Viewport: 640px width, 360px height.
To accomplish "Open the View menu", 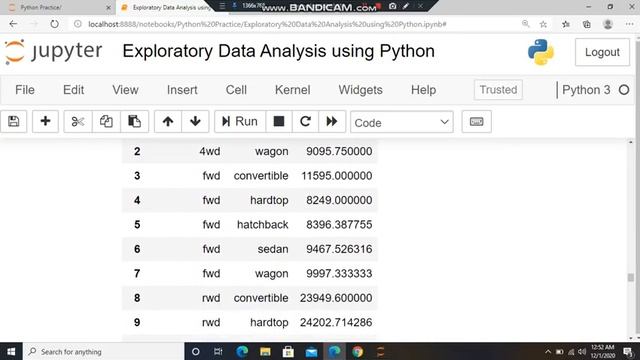I will [x=125, y=90].
